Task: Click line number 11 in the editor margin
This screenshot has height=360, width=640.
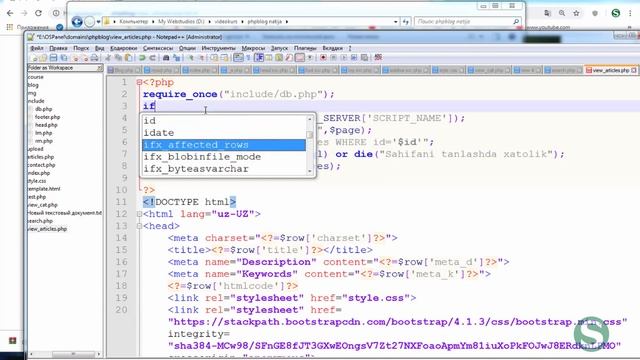Action: 121,202
